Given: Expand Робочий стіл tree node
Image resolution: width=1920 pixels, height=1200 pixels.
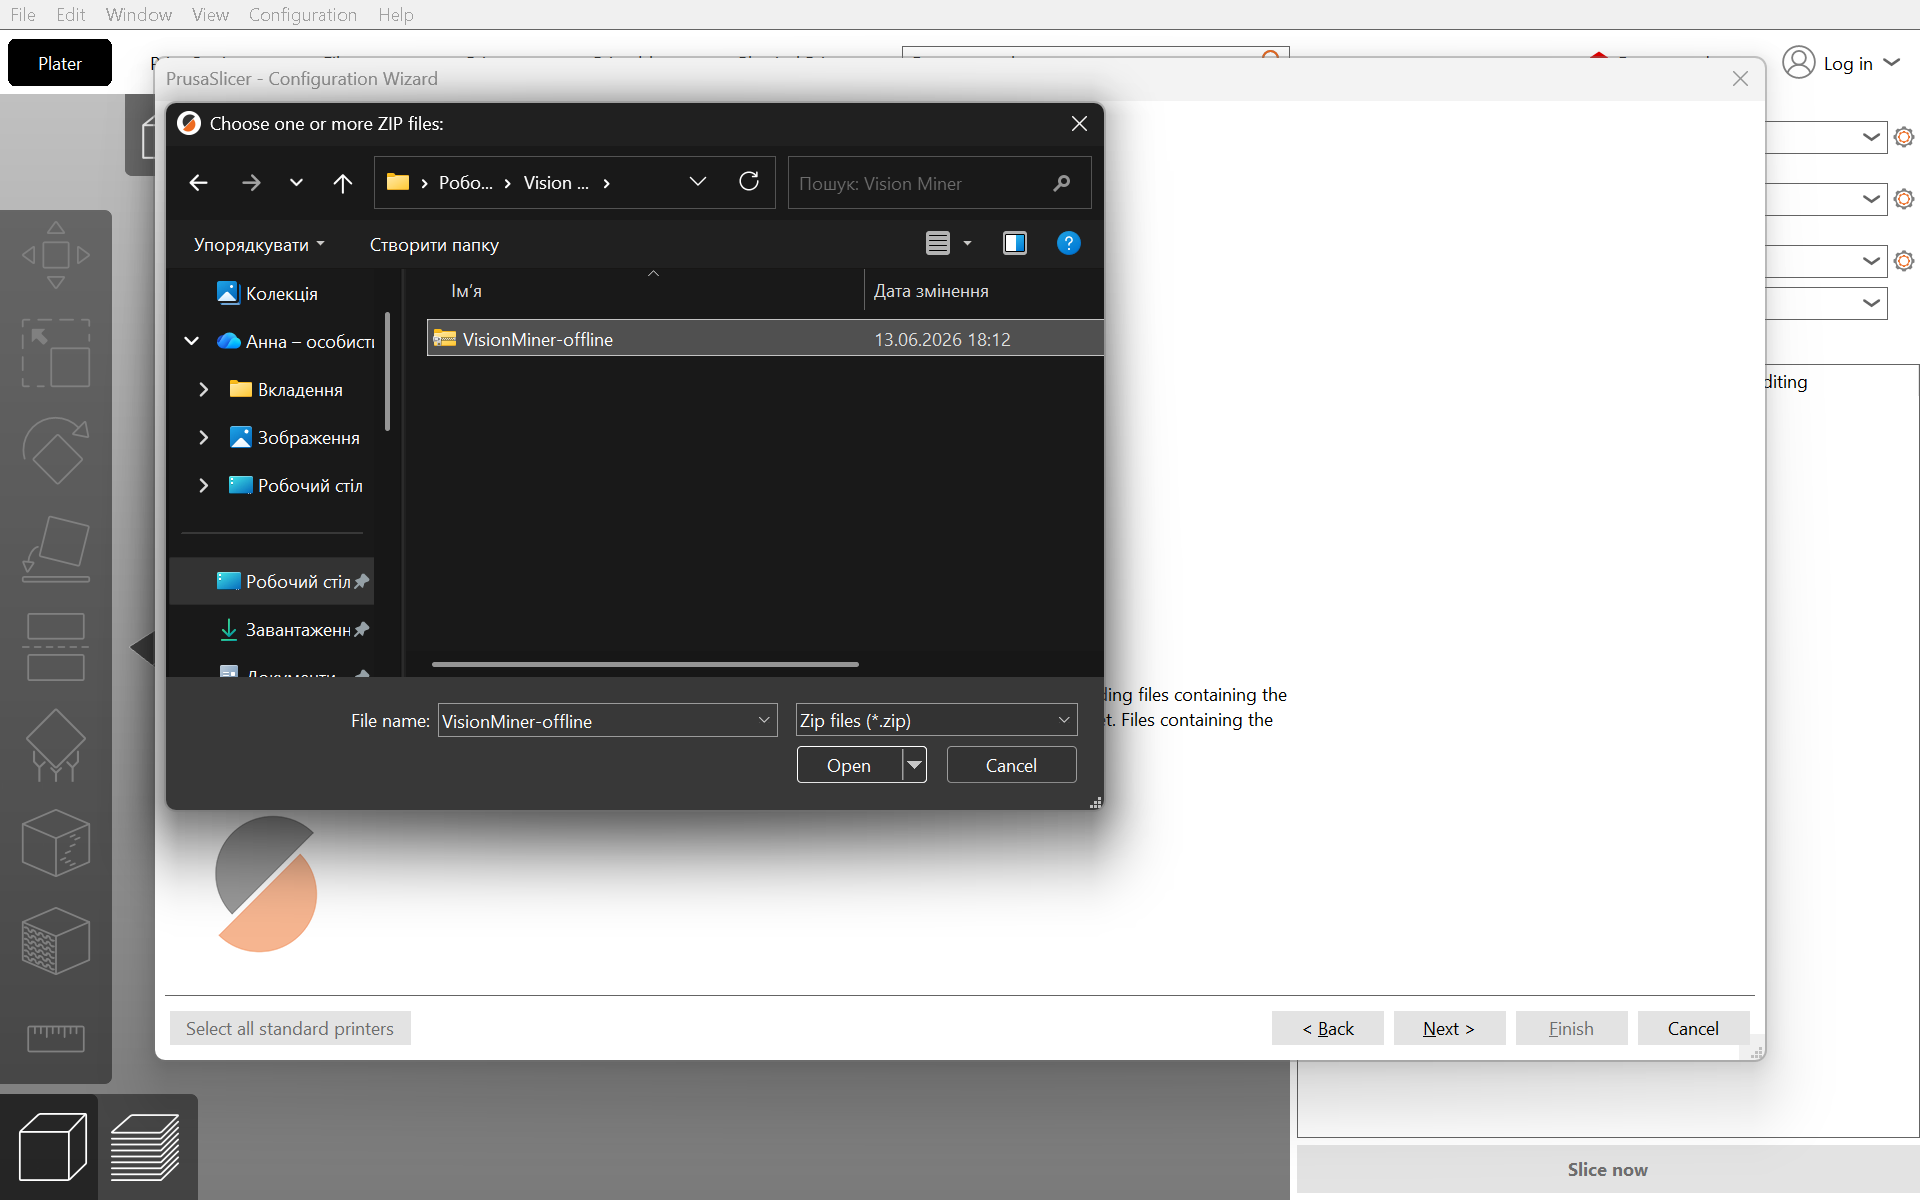Looking at the screenshot, I should (x=204, y=485).
